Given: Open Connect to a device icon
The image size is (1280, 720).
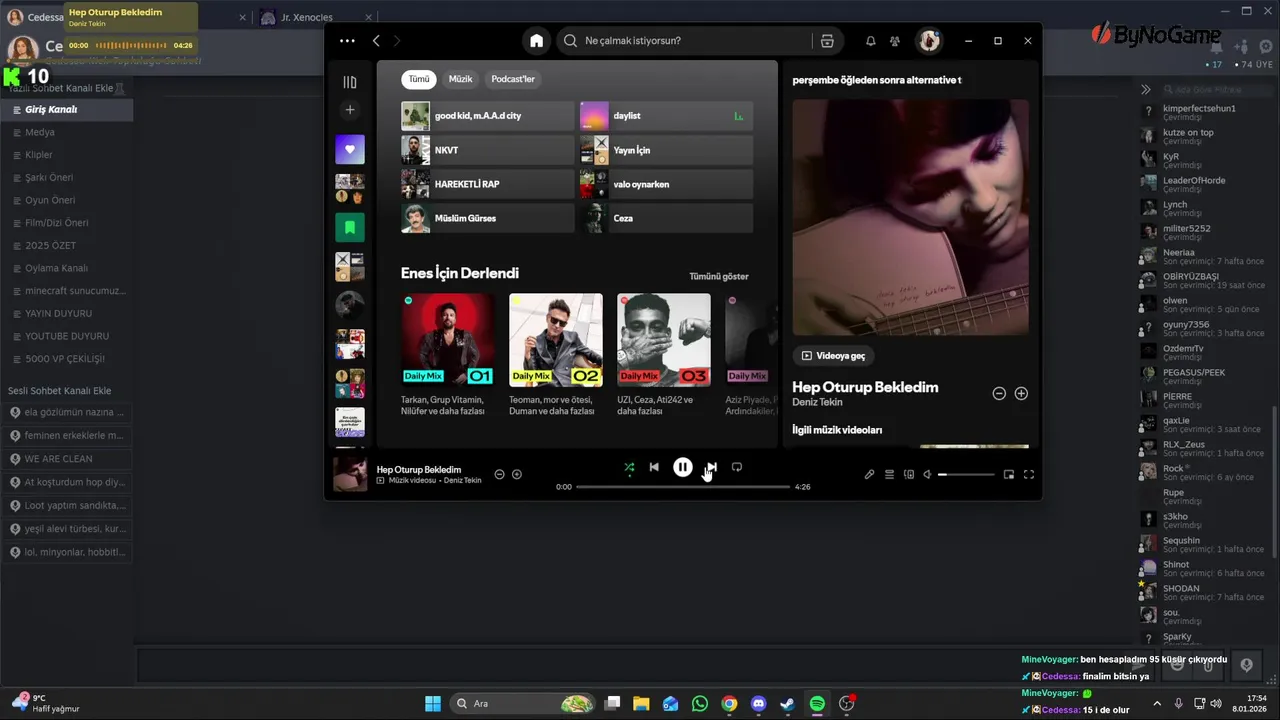Looking at the screenshot, I should (x=909, y=475).
